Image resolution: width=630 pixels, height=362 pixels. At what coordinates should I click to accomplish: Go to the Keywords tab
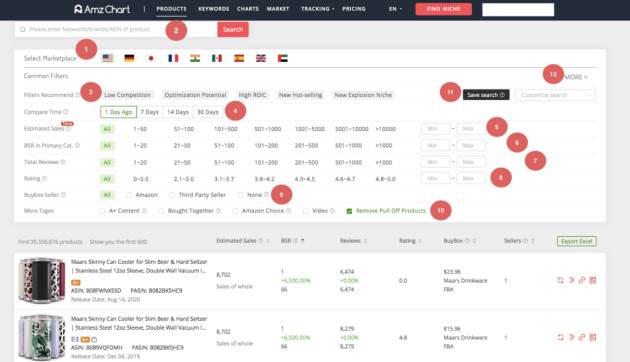213,9
